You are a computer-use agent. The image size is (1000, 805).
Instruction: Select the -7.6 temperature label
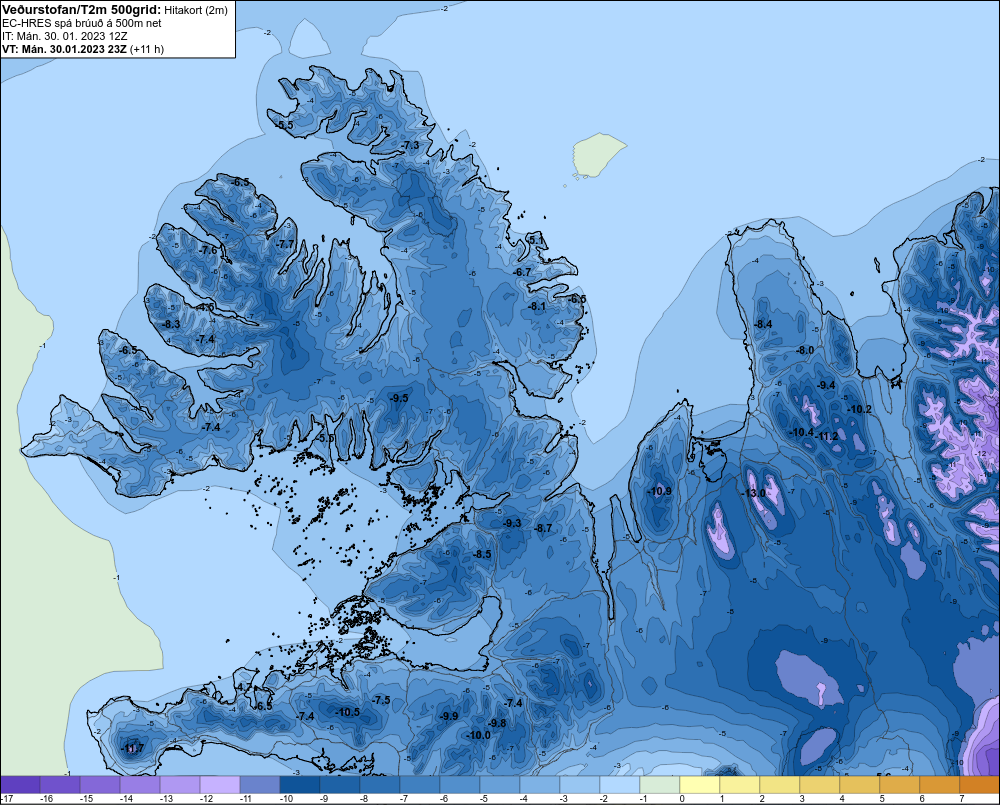208,250
